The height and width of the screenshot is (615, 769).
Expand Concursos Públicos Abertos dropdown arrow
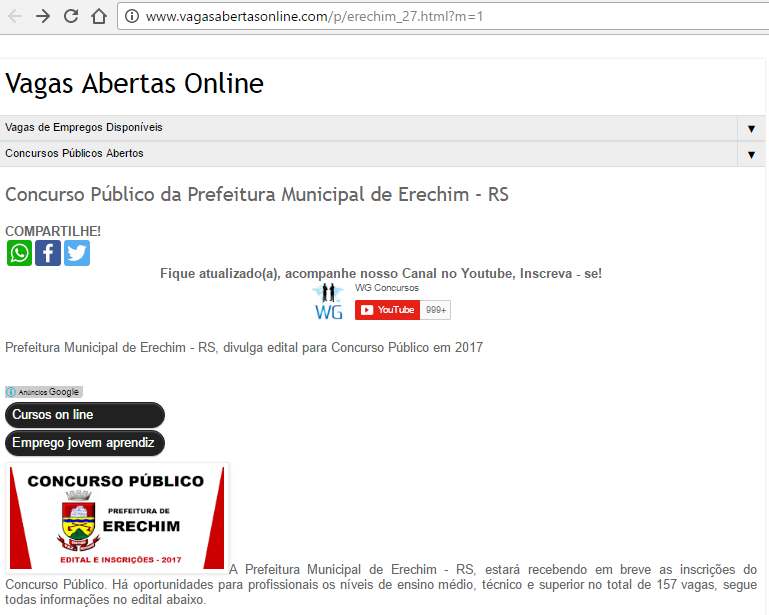[x=751, y=154]
